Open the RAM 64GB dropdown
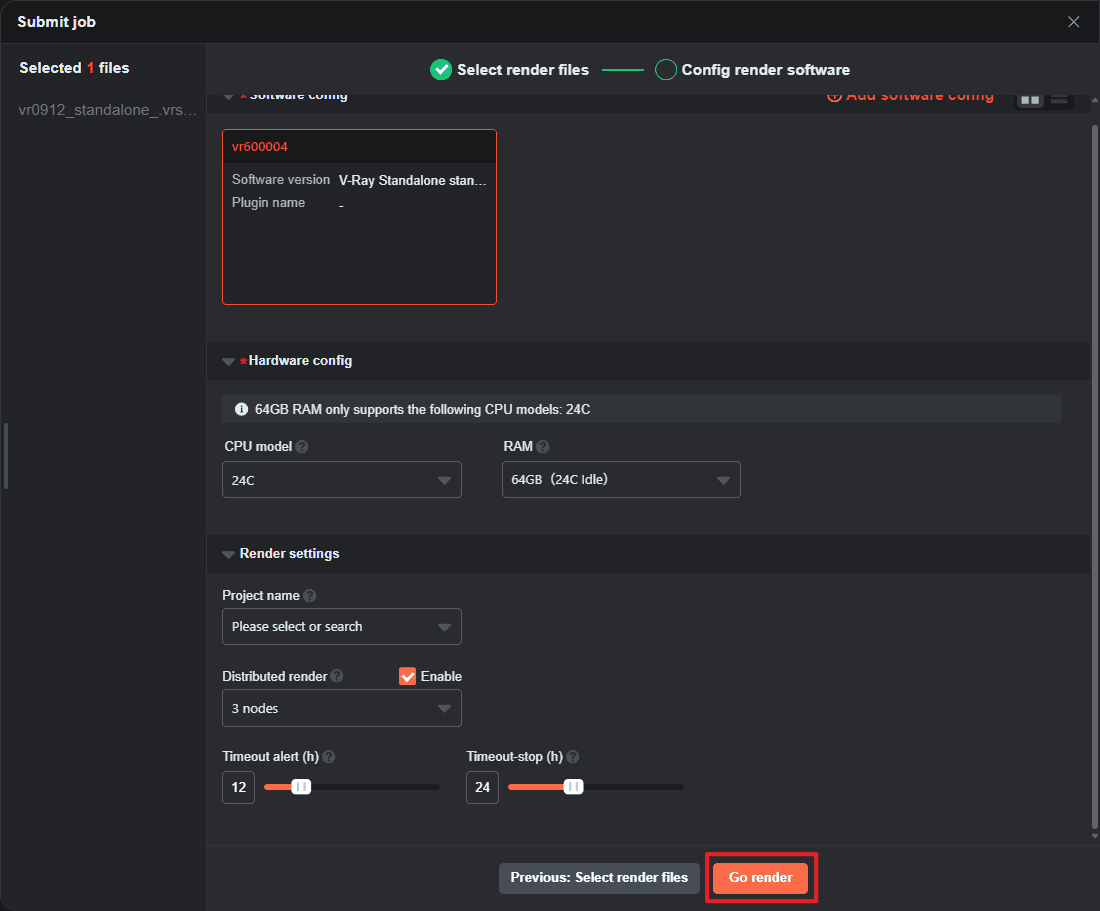 coord(620,480)
